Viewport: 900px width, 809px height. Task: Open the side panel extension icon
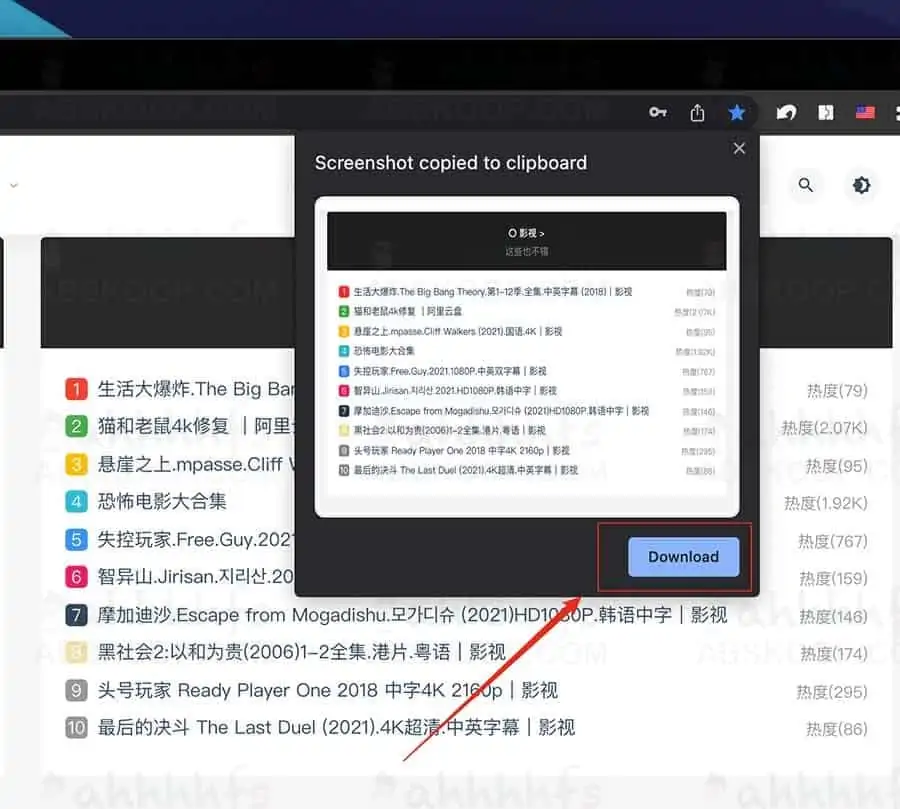[x=825, y=112]
